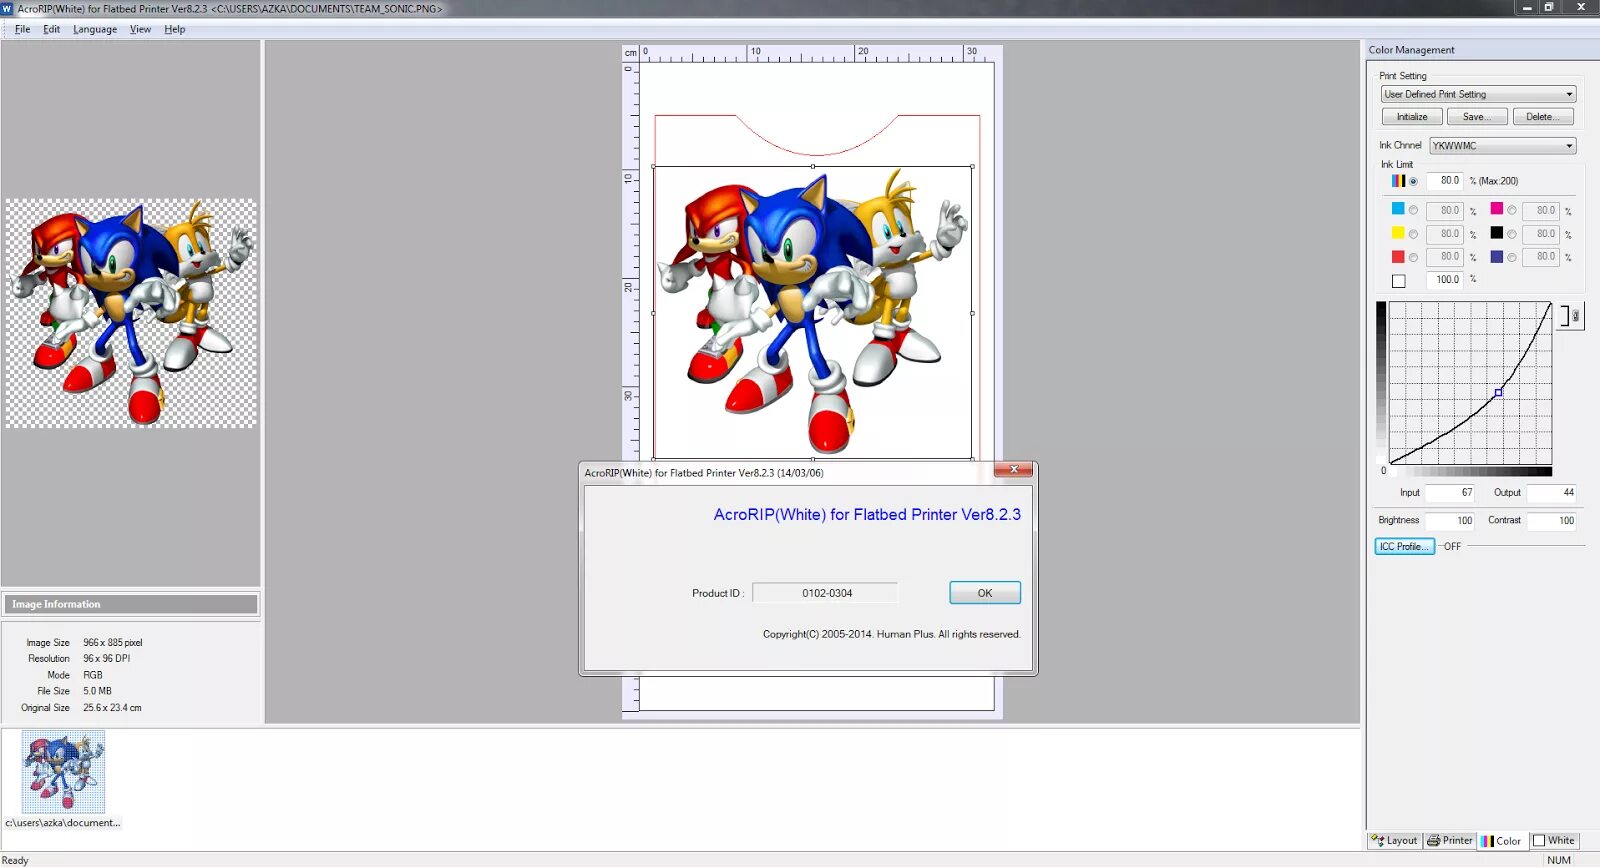Click the curve Output value field

click(1552, 493)
